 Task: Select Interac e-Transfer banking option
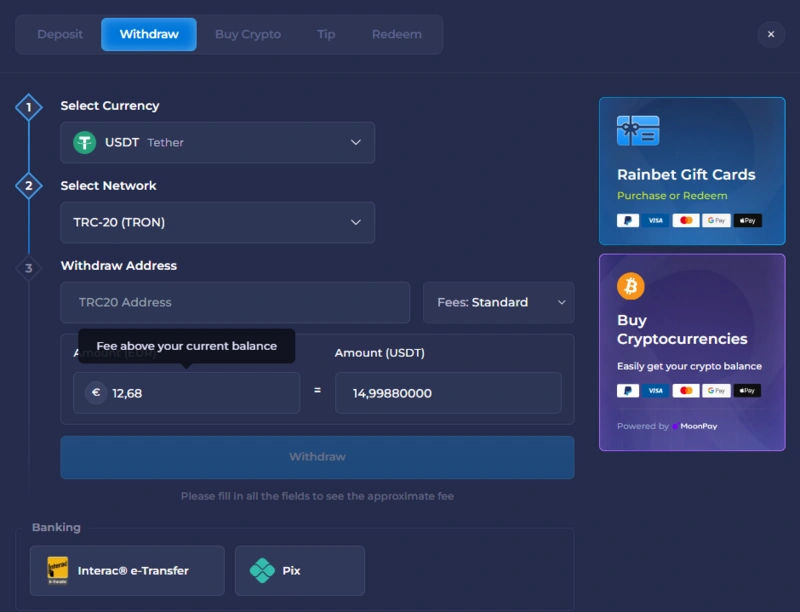point(127,571)
